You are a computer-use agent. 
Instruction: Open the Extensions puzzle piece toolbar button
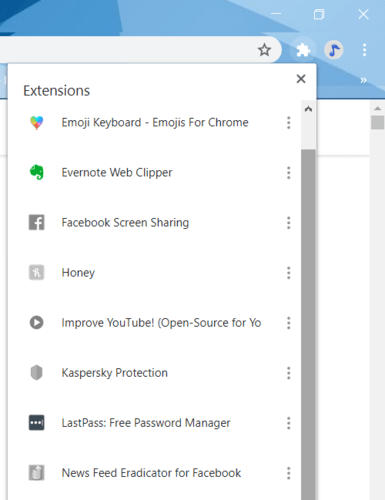pos(303,50)
